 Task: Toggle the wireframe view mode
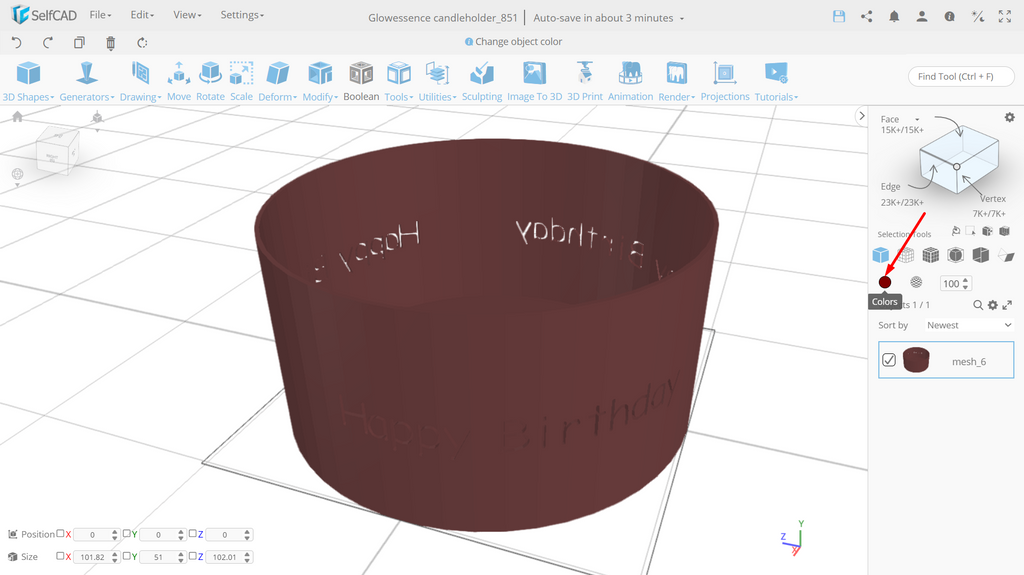click(906, 255)
